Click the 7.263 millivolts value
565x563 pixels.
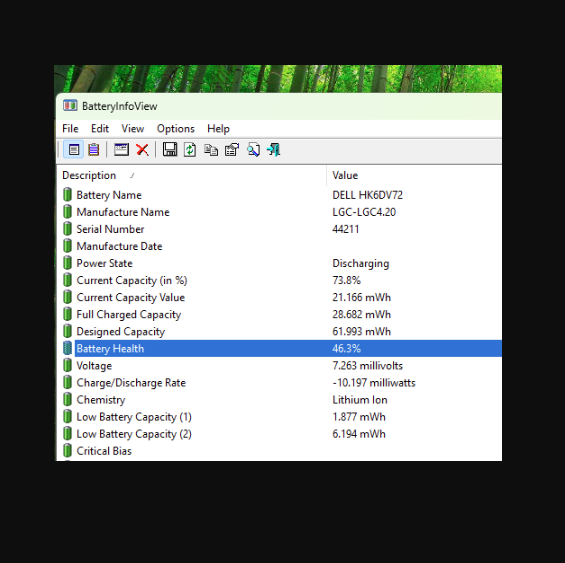[368, 365]
